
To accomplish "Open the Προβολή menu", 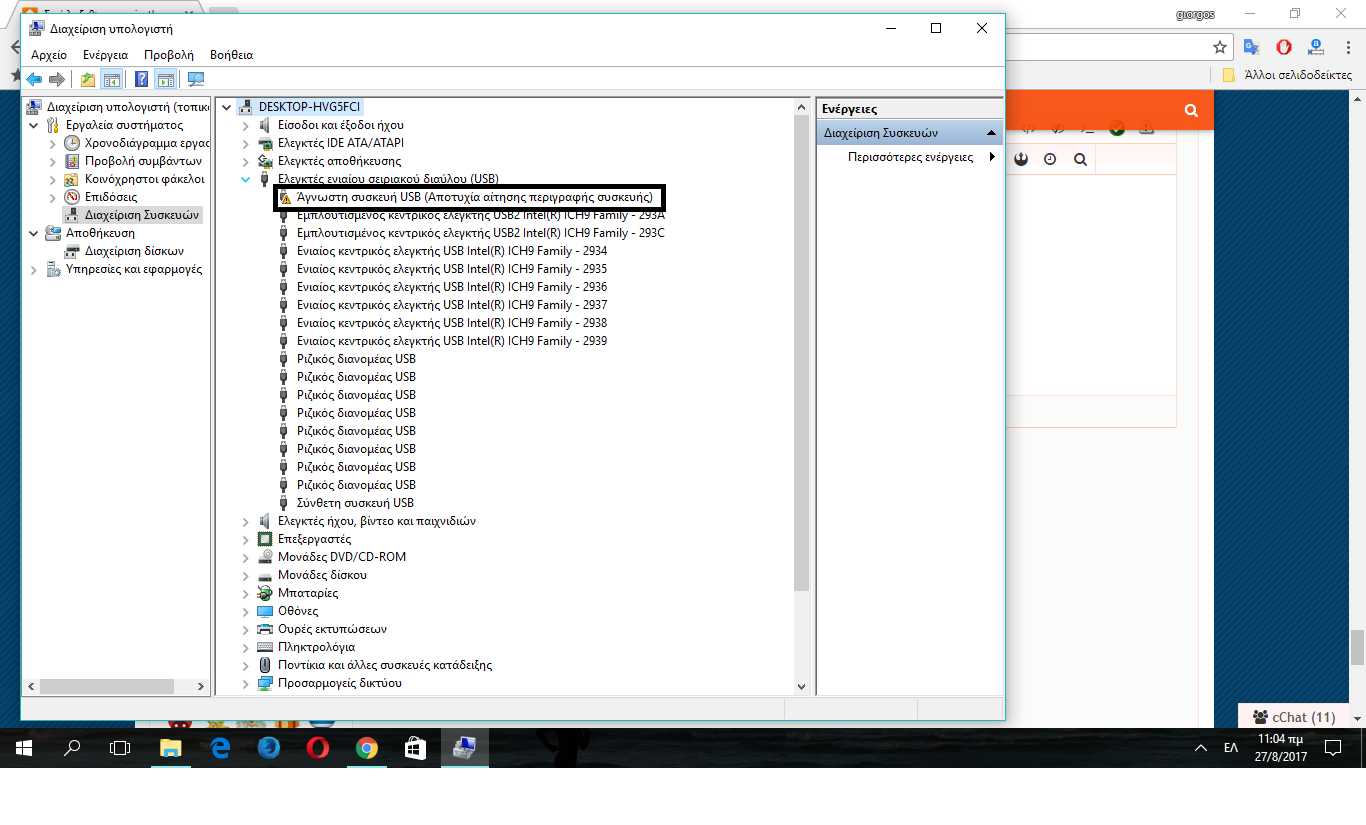I will [168, 55].
